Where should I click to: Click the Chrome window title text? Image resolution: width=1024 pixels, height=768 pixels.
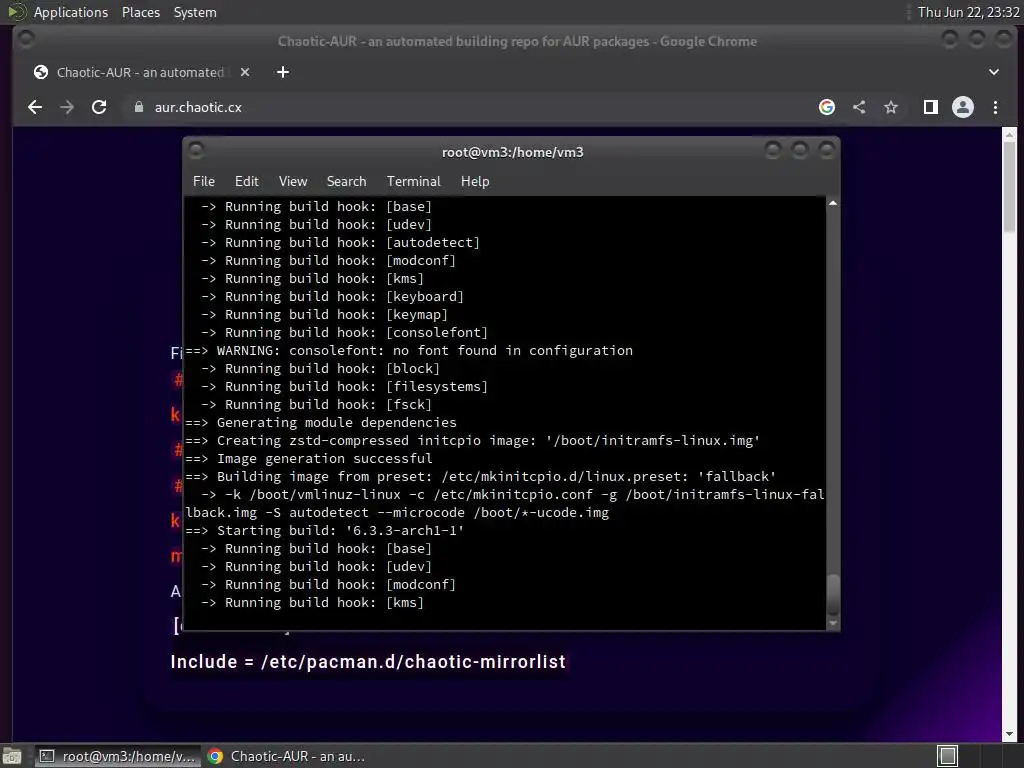[x=517, y=41]
